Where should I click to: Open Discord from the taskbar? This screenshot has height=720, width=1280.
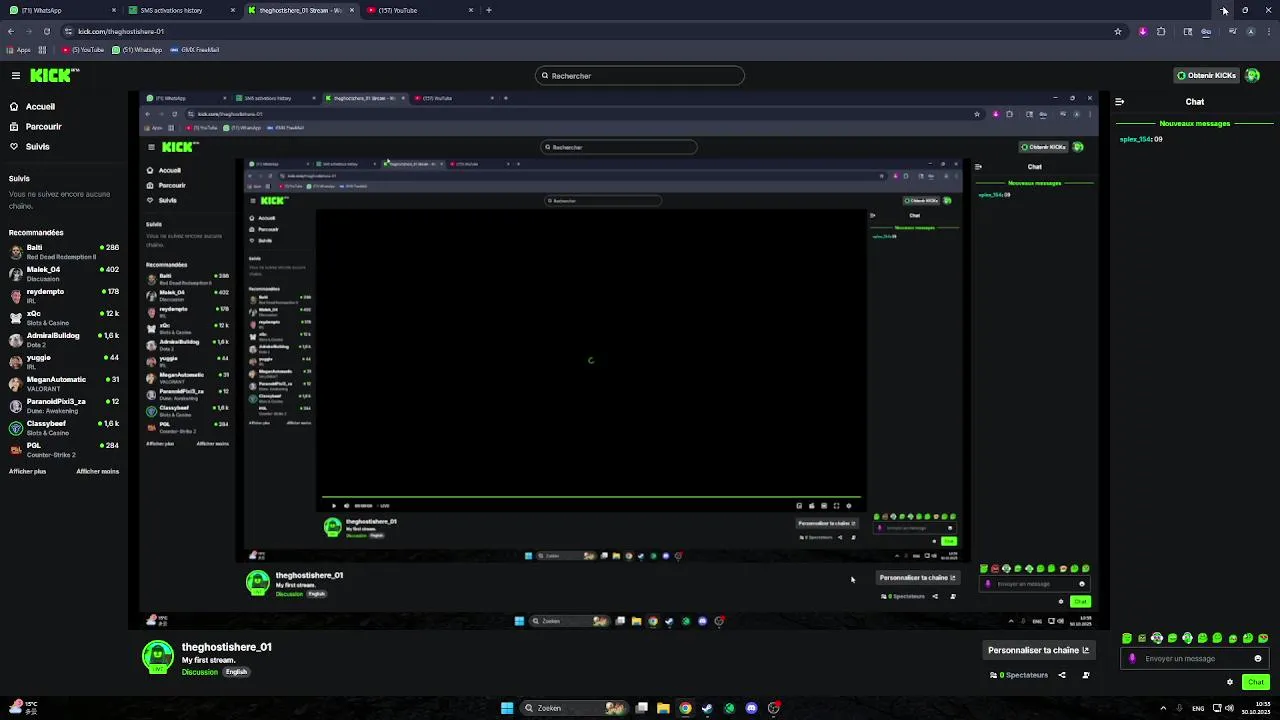(752, 708)
